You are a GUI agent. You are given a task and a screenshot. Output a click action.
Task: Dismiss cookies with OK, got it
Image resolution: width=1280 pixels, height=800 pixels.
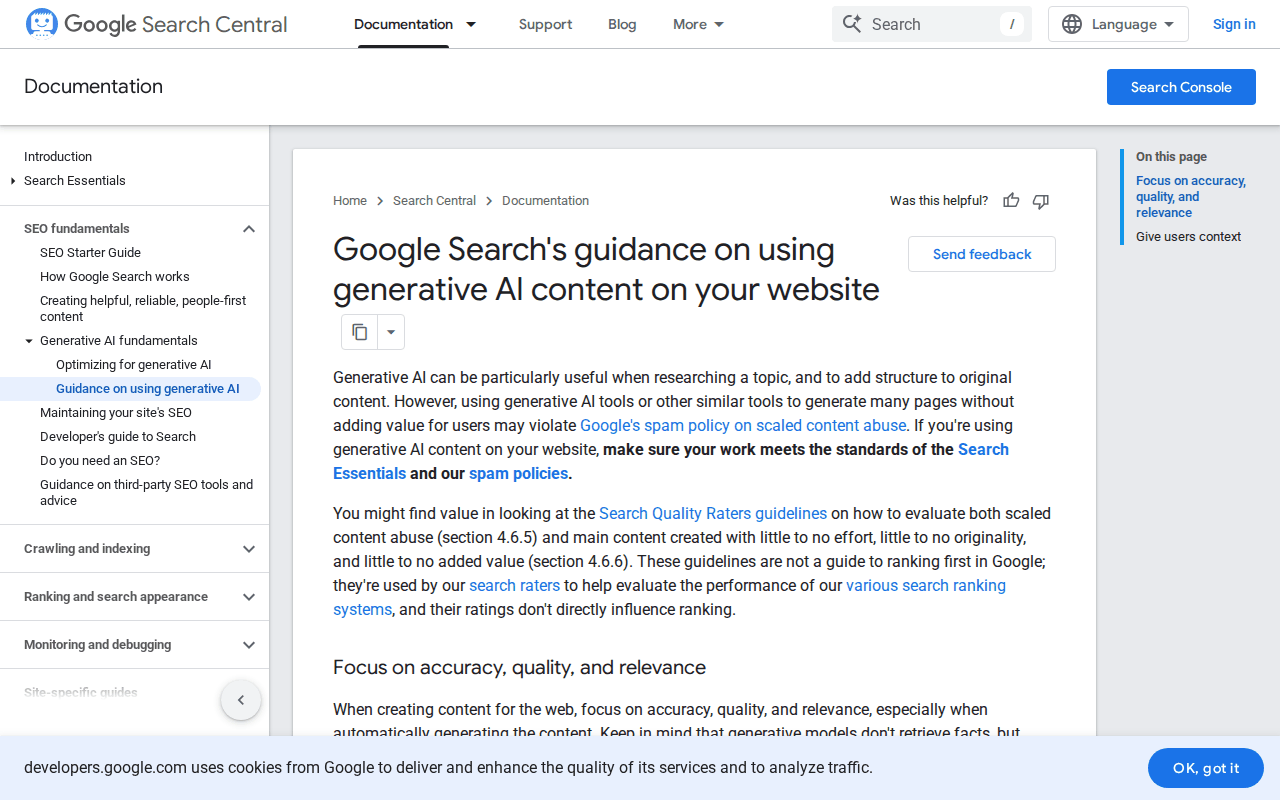1206,768
